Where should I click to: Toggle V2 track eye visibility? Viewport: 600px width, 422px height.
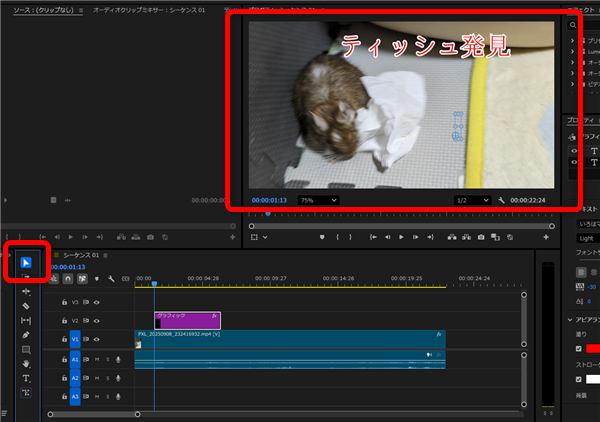(x=97, y=321)
